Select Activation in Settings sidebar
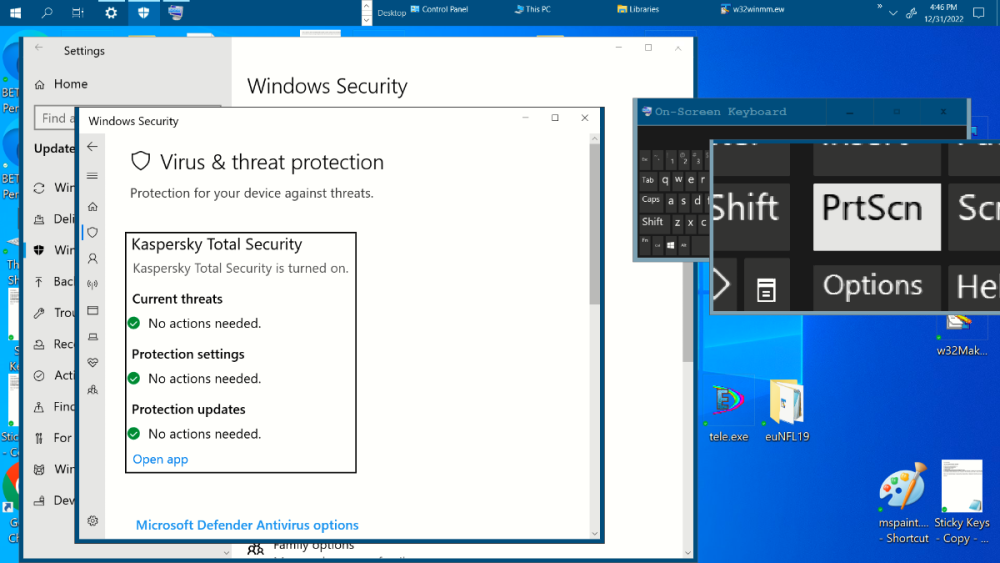The height and width of the screenshot is (563, 1000). [x=53, y=375]
